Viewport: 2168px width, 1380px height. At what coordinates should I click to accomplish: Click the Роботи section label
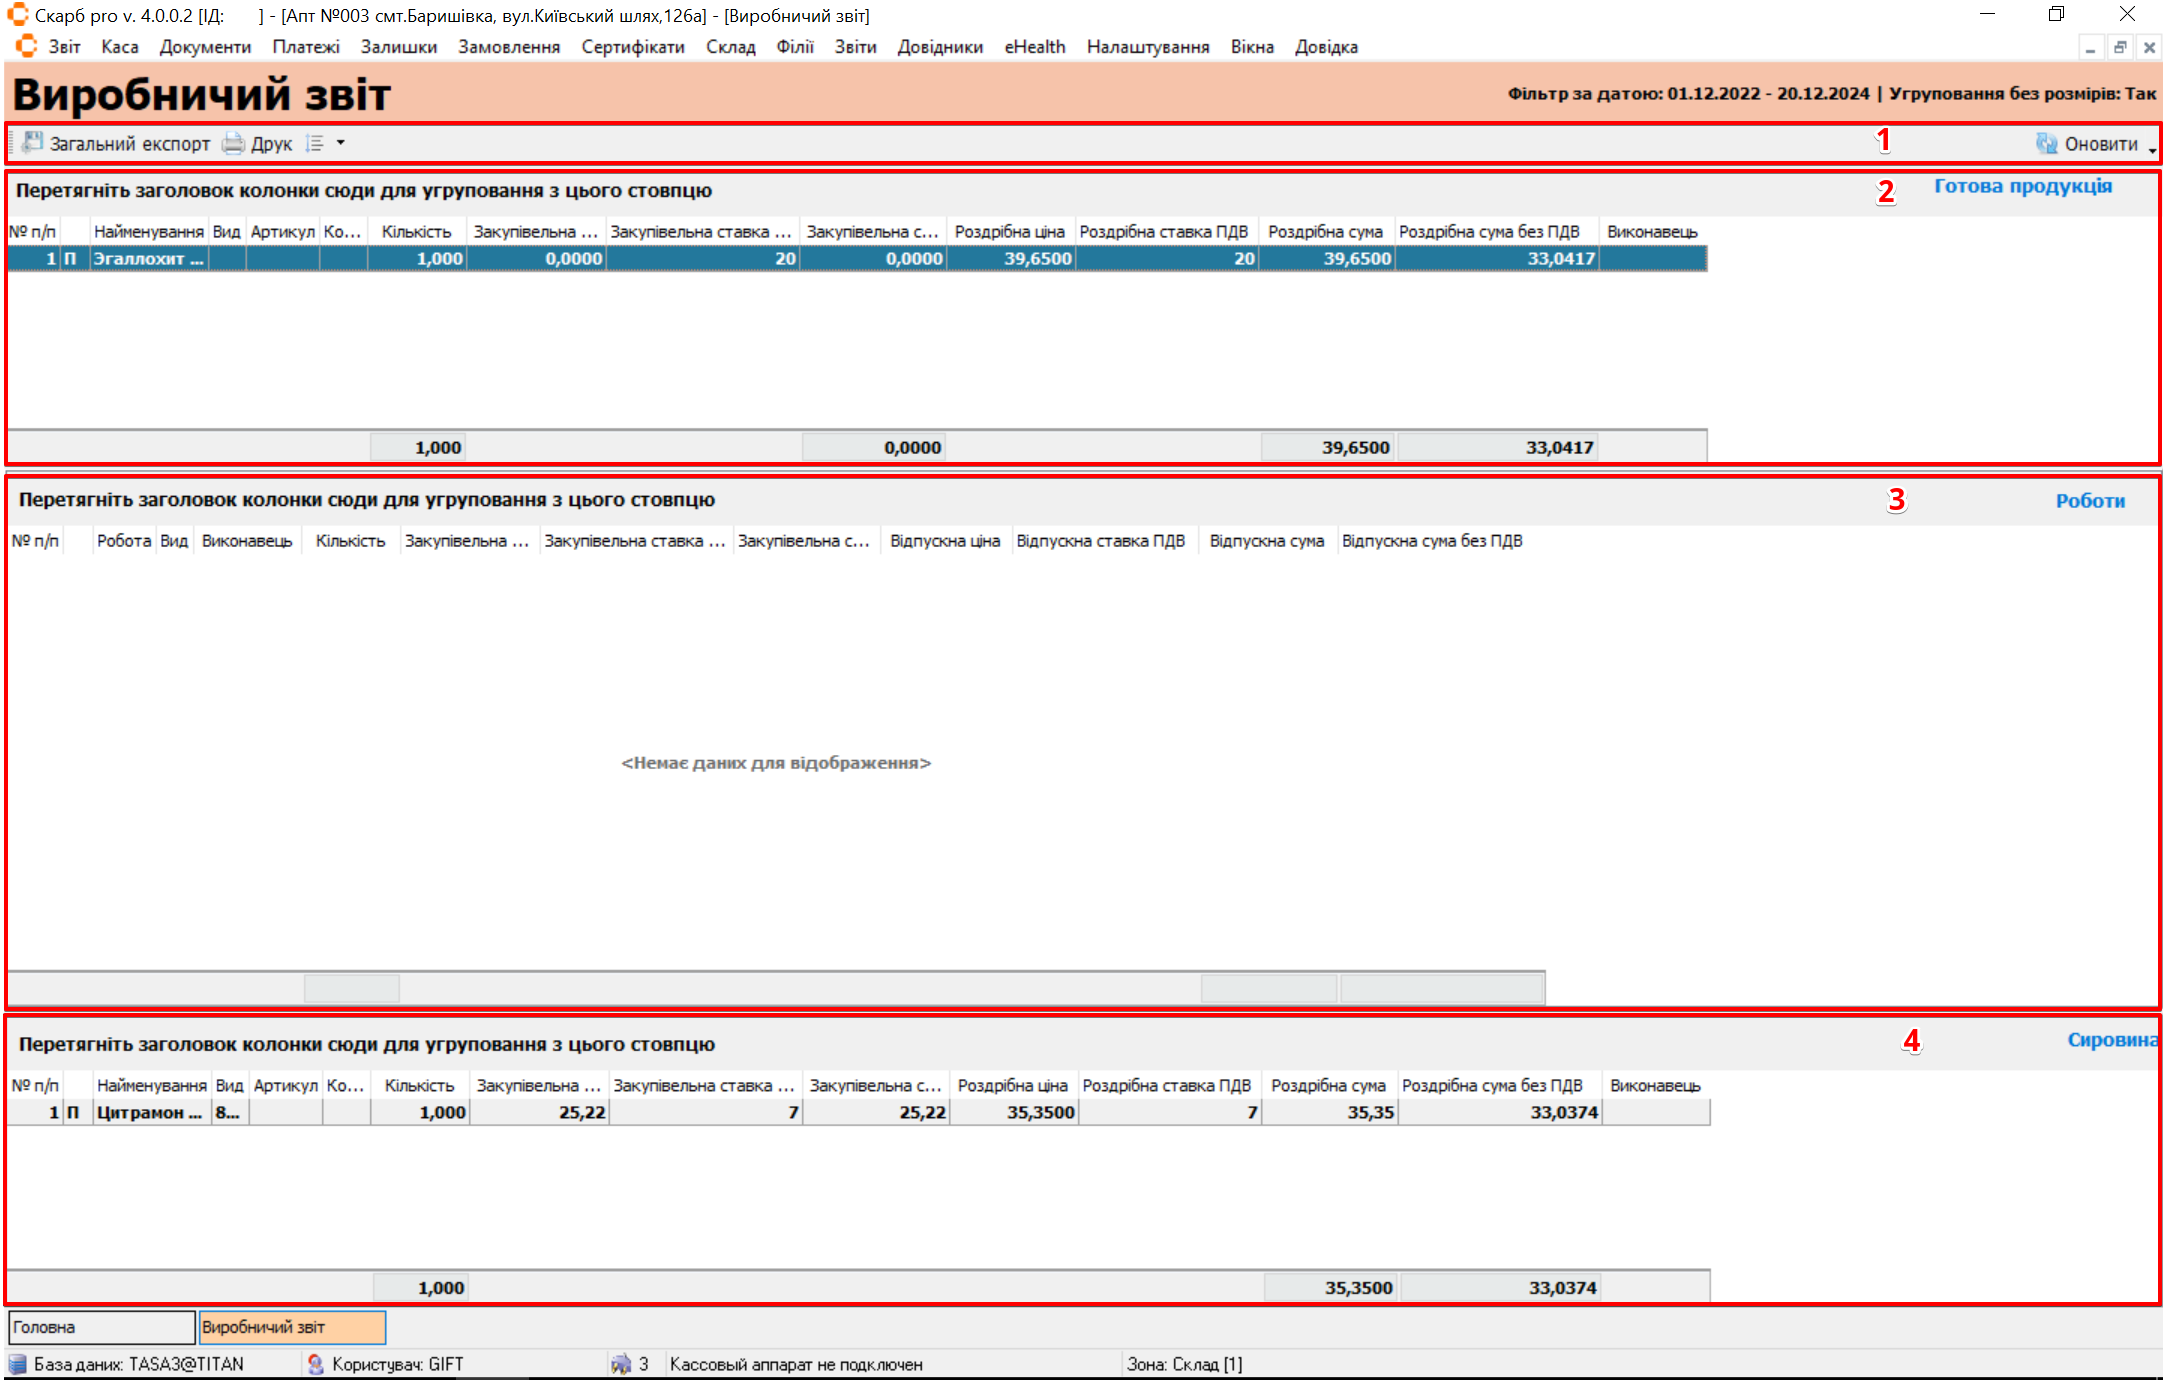pos(2089,501)
